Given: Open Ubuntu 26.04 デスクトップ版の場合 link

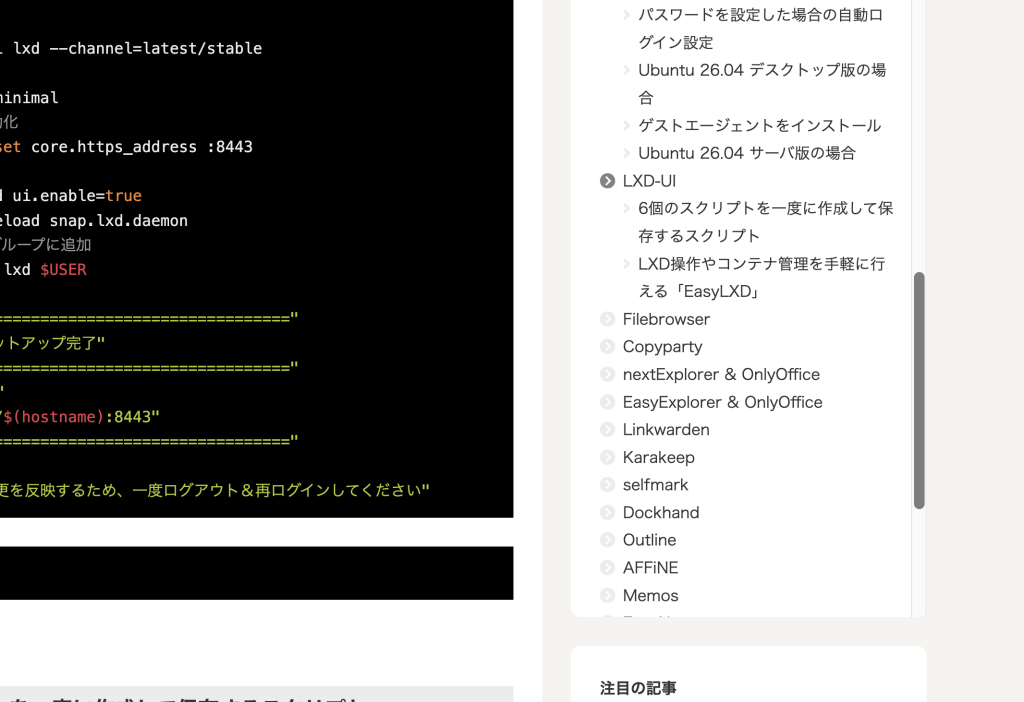Looking at the screenshot, I should (x=762, y=84).
